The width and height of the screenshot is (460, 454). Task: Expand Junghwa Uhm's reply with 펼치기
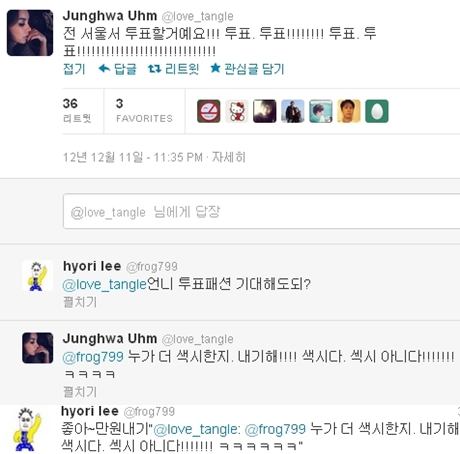point(80,392)
